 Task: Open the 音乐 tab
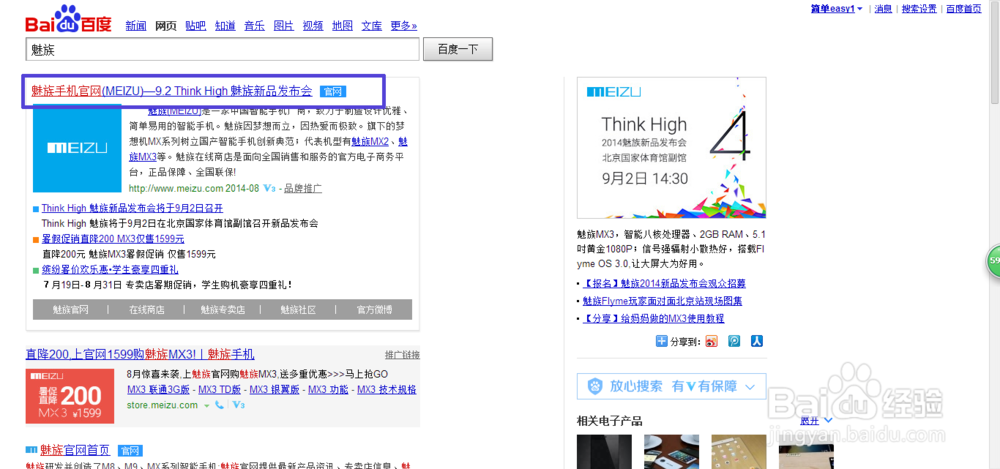click(x=254, y=26)
